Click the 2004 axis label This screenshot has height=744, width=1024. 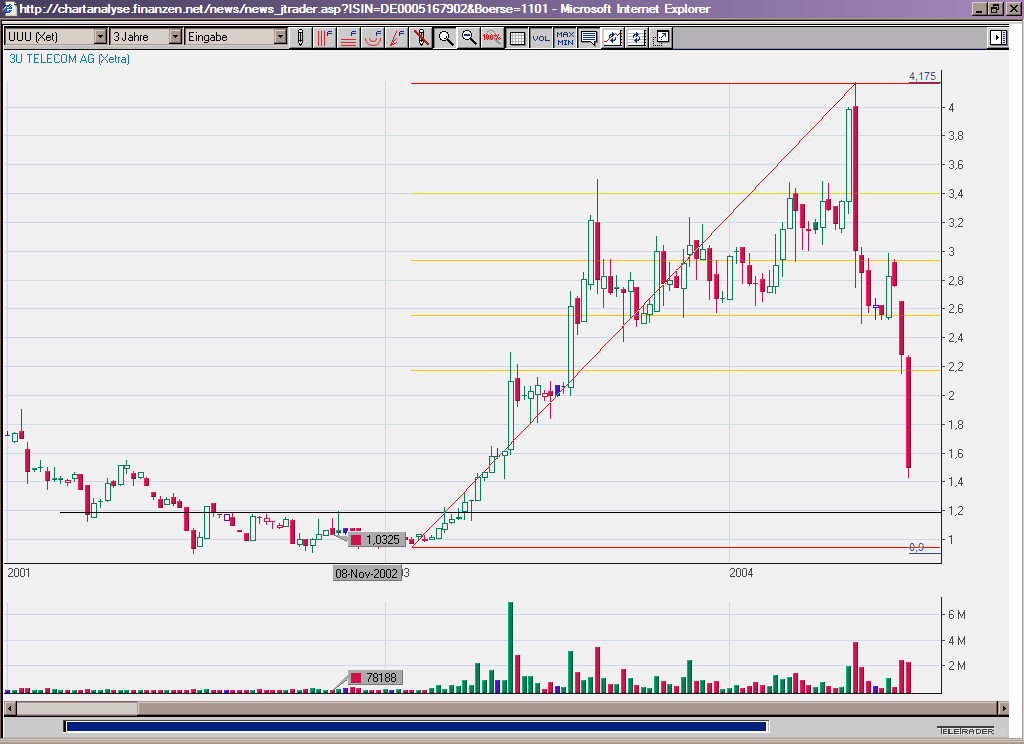coord(741,573)
